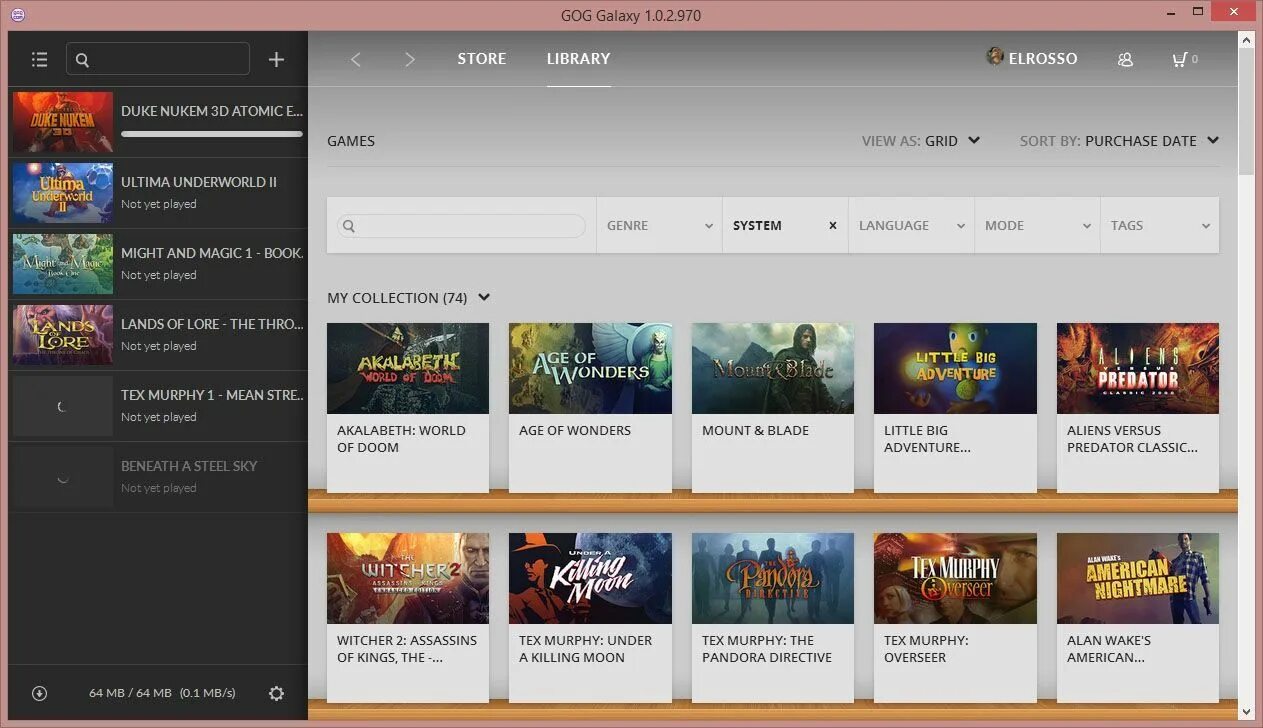Open Alan Wake's American Nightmare tile

[1138, 617]
